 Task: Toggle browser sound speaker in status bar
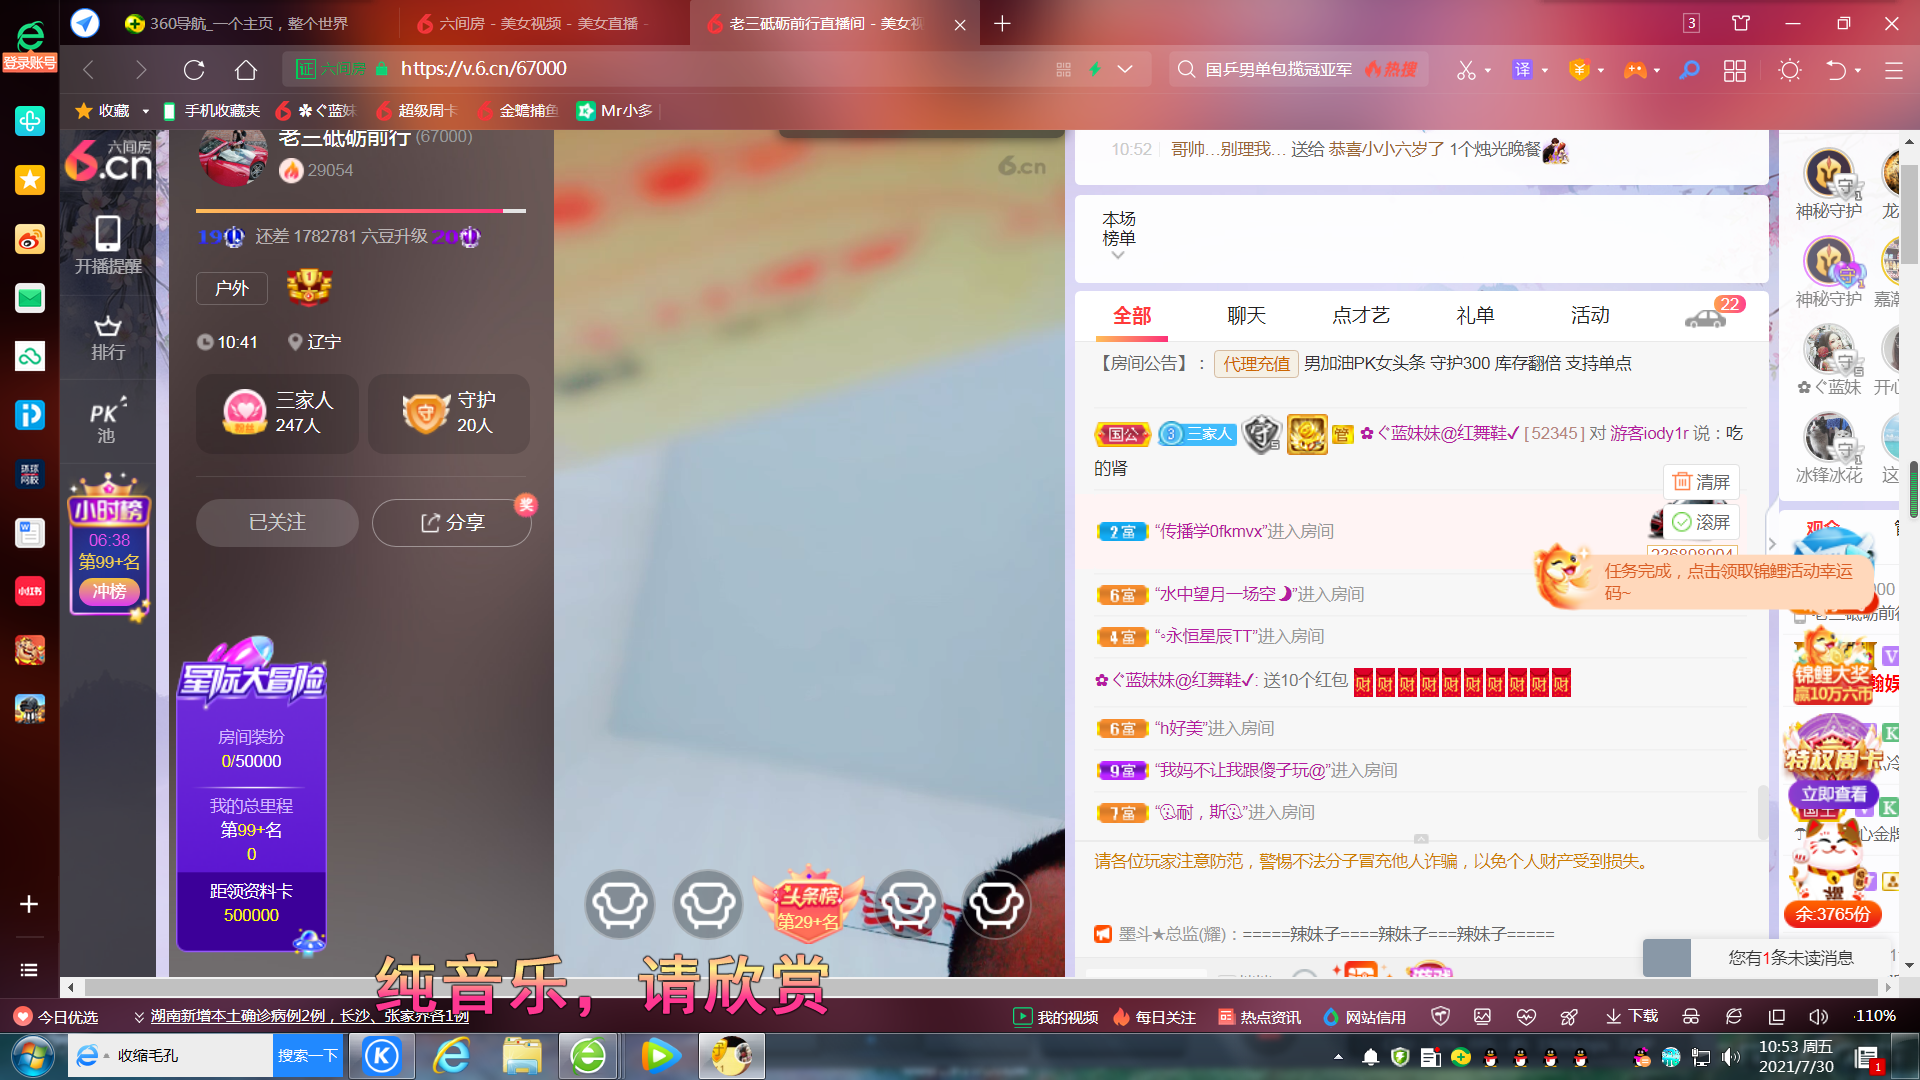(x=1818, y=1016)
